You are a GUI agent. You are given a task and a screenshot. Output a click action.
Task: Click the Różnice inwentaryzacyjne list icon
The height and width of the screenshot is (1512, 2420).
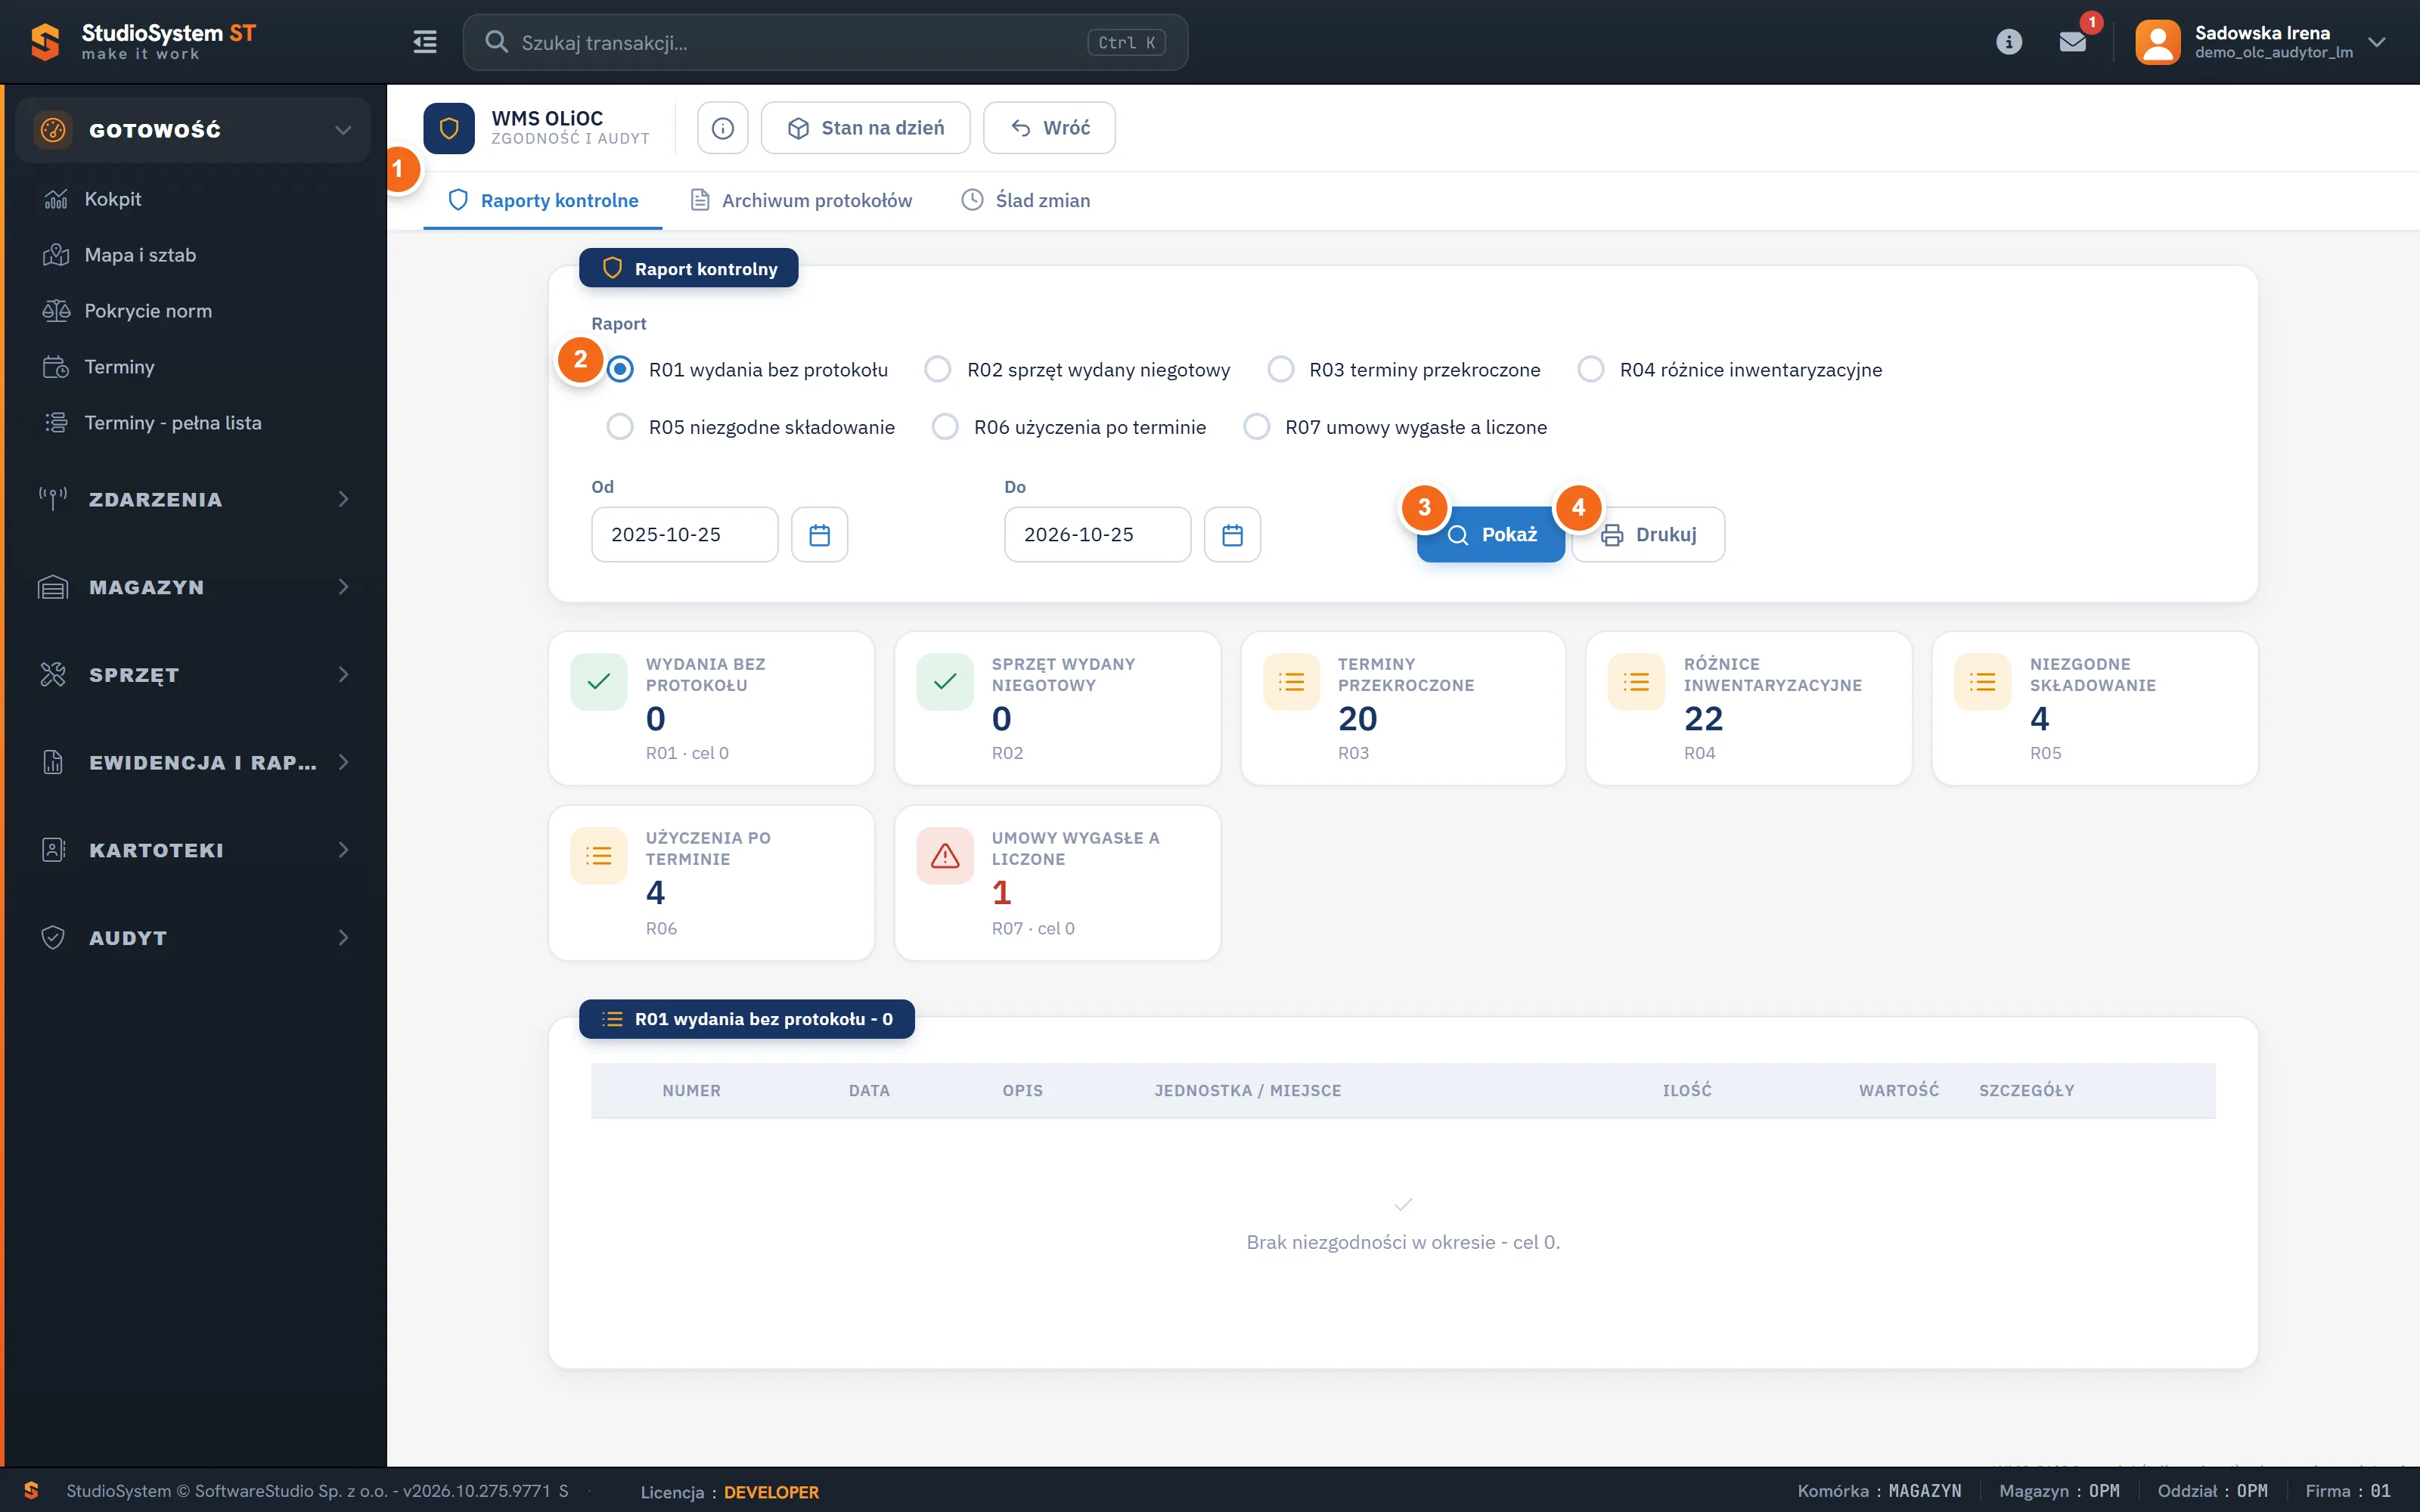pos(1636,682)
